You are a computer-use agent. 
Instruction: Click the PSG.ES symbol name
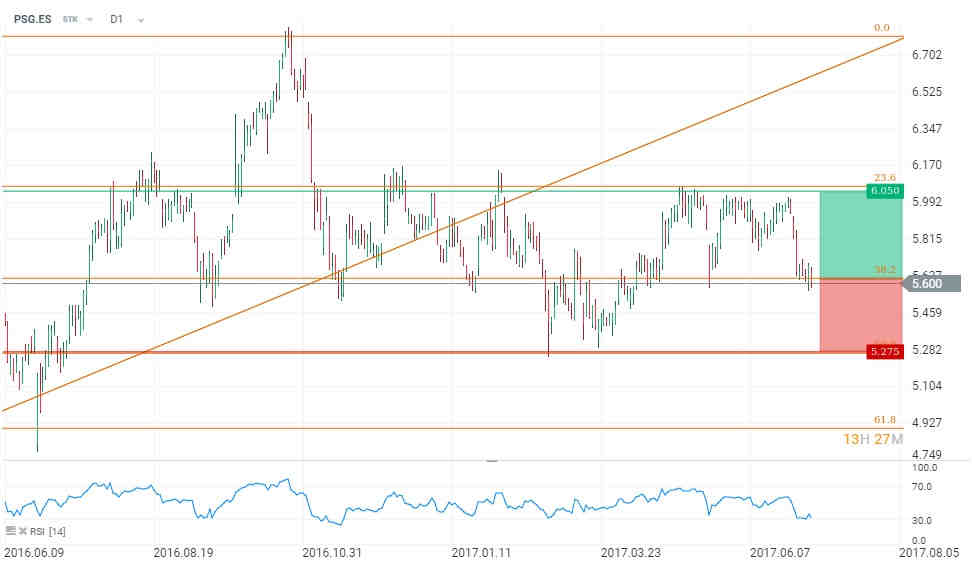[33, 19]
